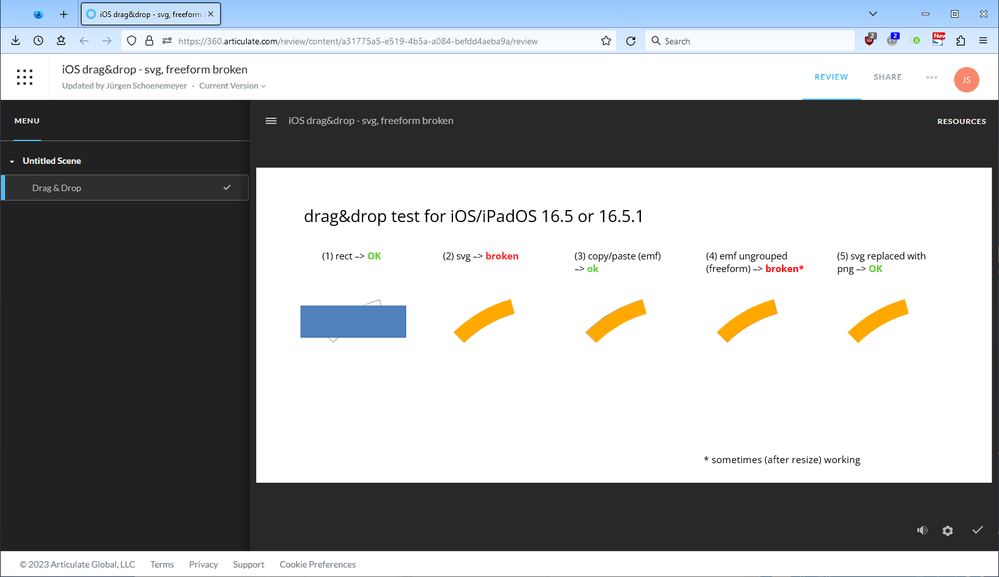Screen dimensions: 999x577
Task: Open the Support footer link
Action: pos(248,564)
